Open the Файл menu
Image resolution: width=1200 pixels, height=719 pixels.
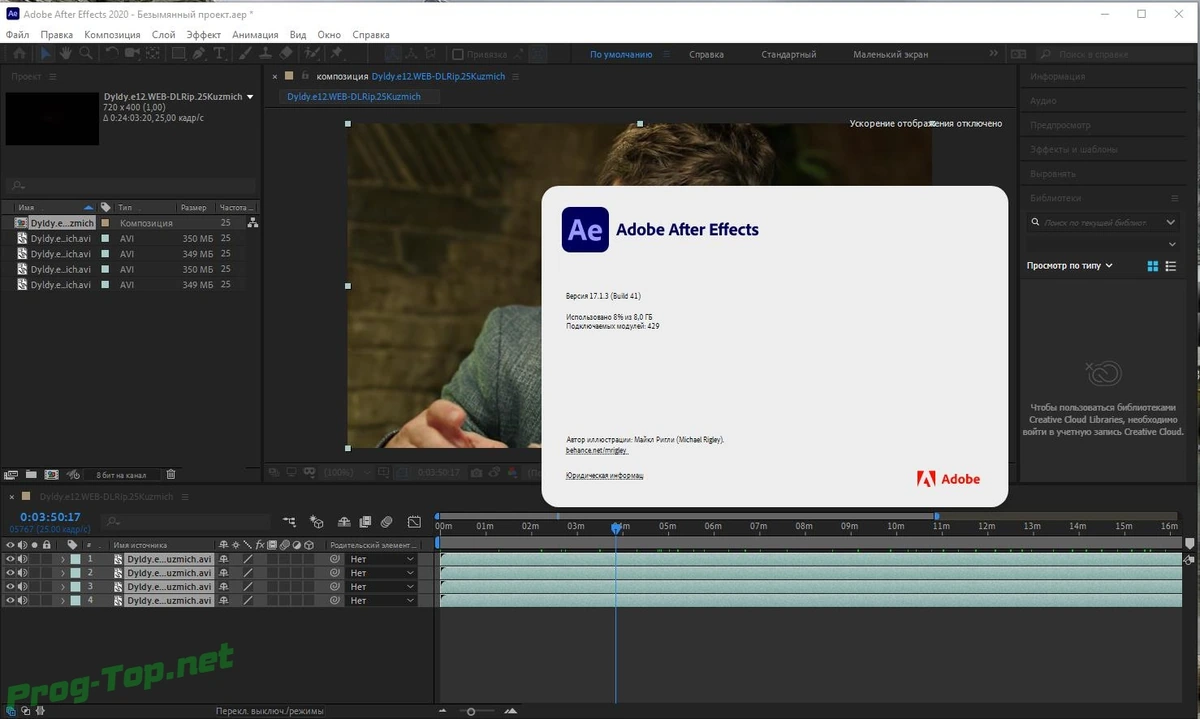tap(17, 35)
